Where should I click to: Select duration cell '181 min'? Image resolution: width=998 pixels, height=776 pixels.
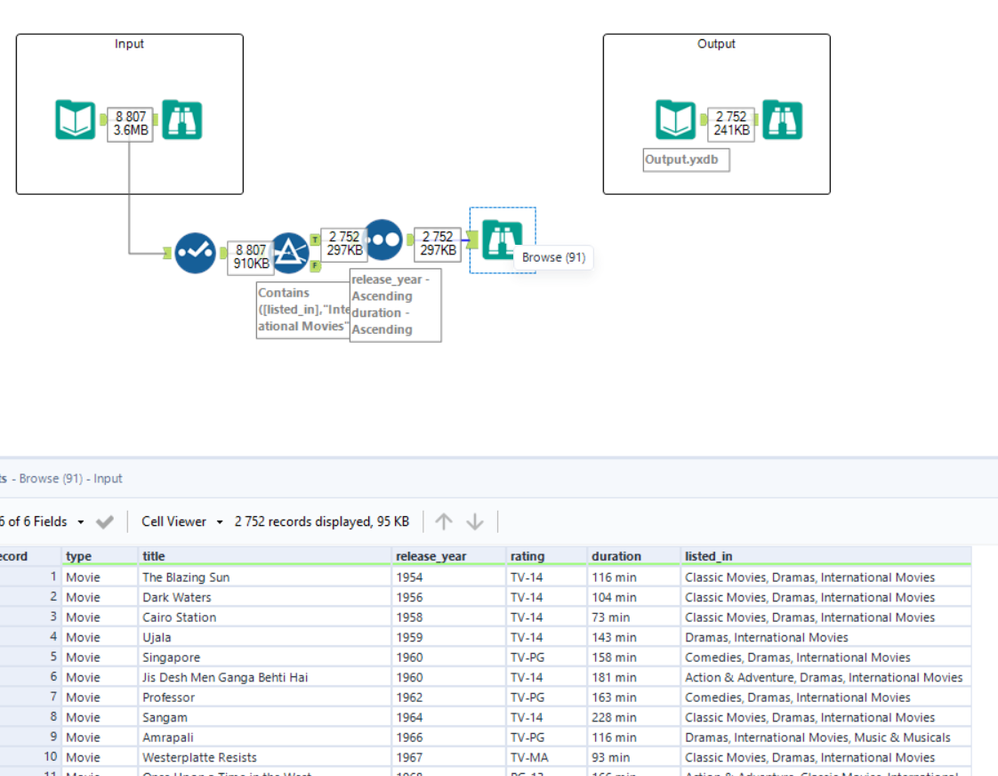tap(633, 677)
